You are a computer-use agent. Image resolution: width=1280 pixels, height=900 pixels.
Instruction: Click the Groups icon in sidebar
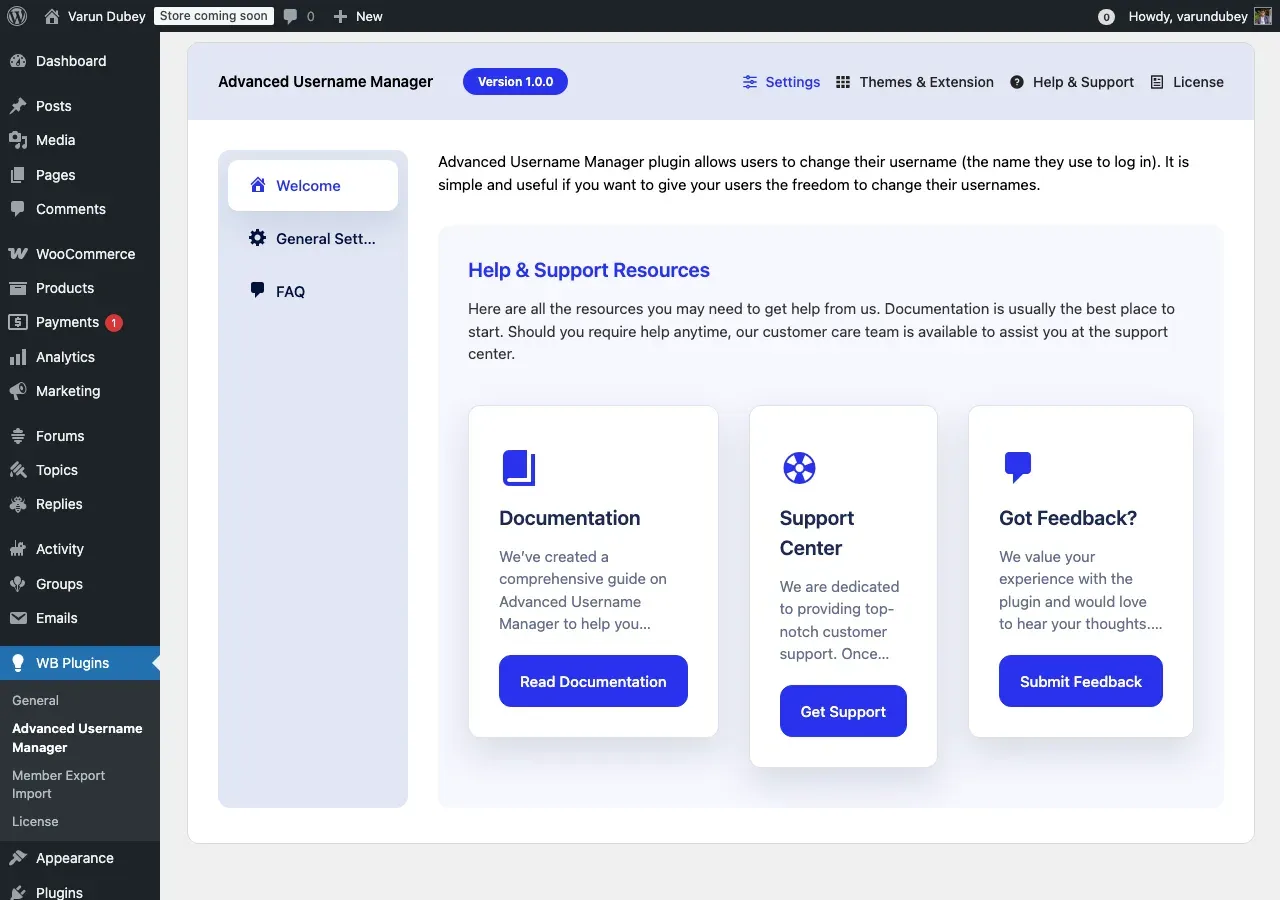[x=18, y=584]
